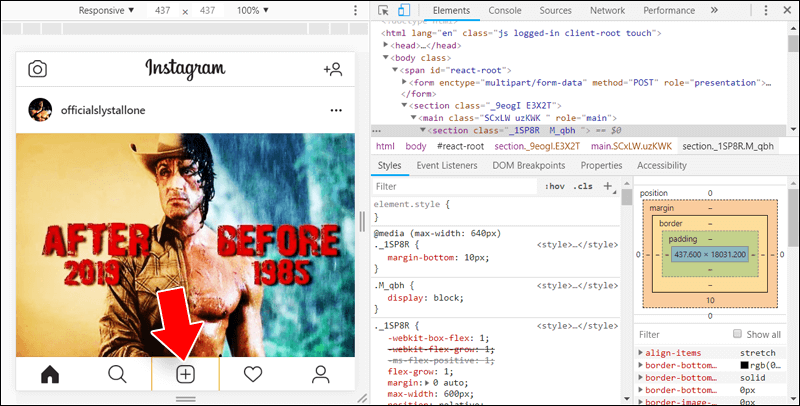Tap the new post plus icon
The width and height of the screenshot is (800, 406).
186,374
